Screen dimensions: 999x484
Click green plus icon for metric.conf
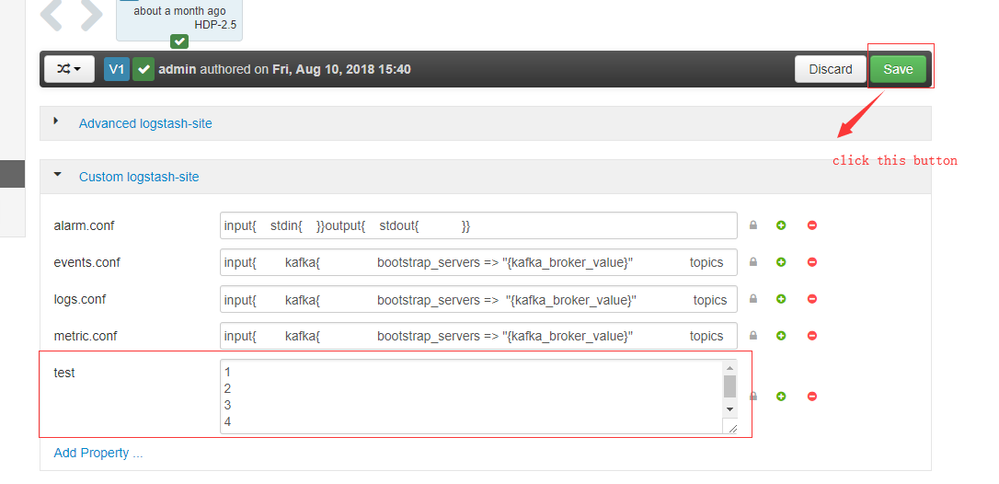pos(781,335)
